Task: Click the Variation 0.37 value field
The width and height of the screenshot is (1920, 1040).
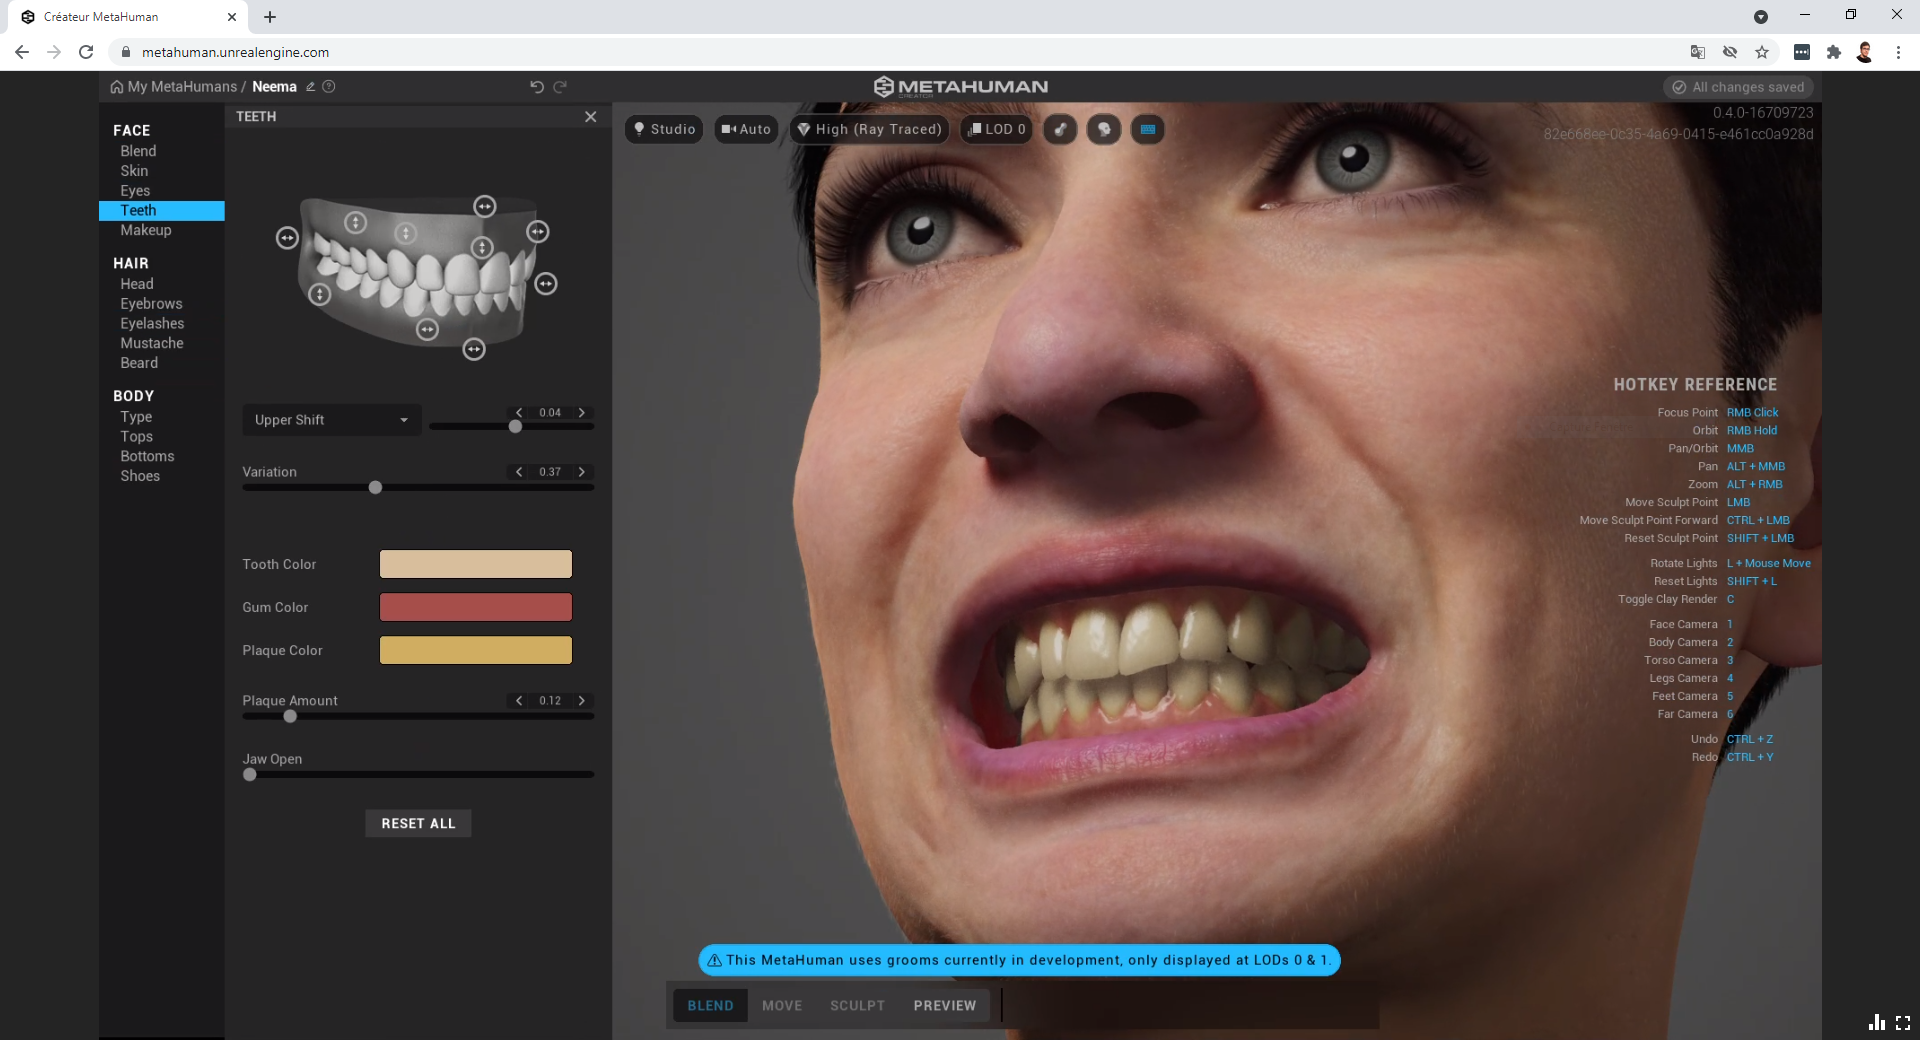Action: point(550,472)
